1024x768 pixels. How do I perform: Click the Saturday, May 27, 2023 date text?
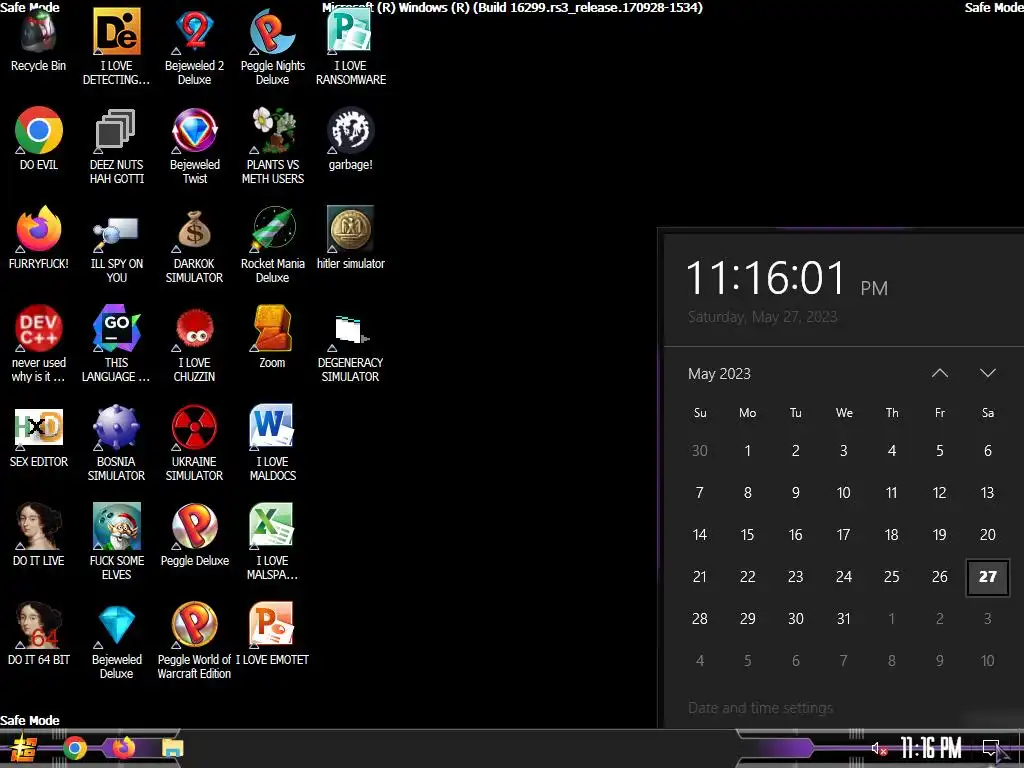point(762,317)
